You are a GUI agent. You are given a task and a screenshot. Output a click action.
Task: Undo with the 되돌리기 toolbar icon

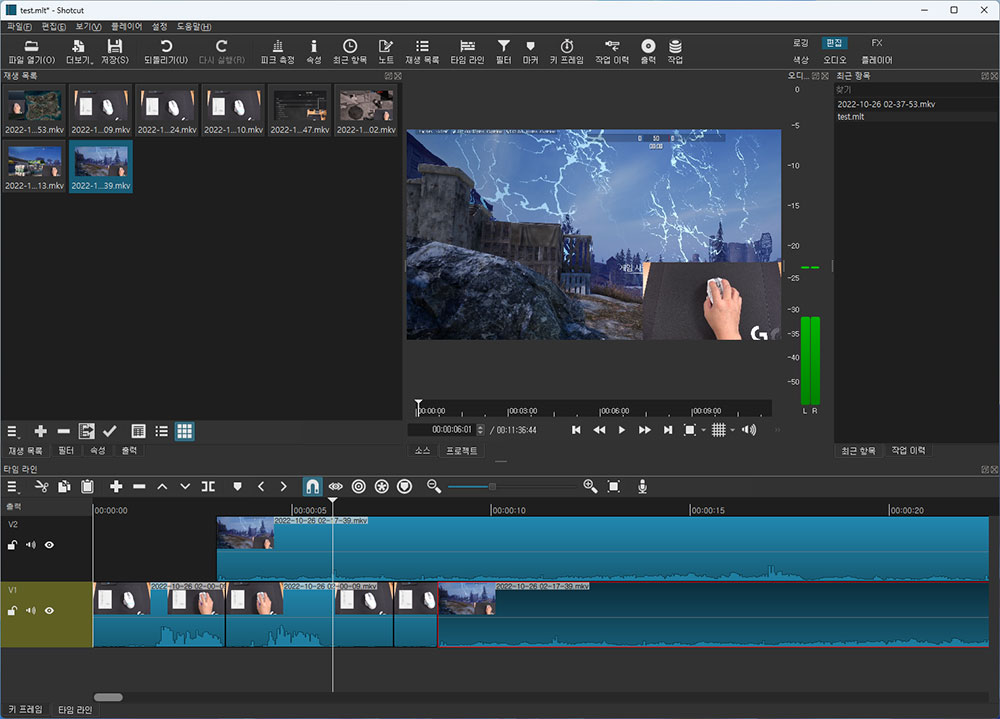coord(166,52)
